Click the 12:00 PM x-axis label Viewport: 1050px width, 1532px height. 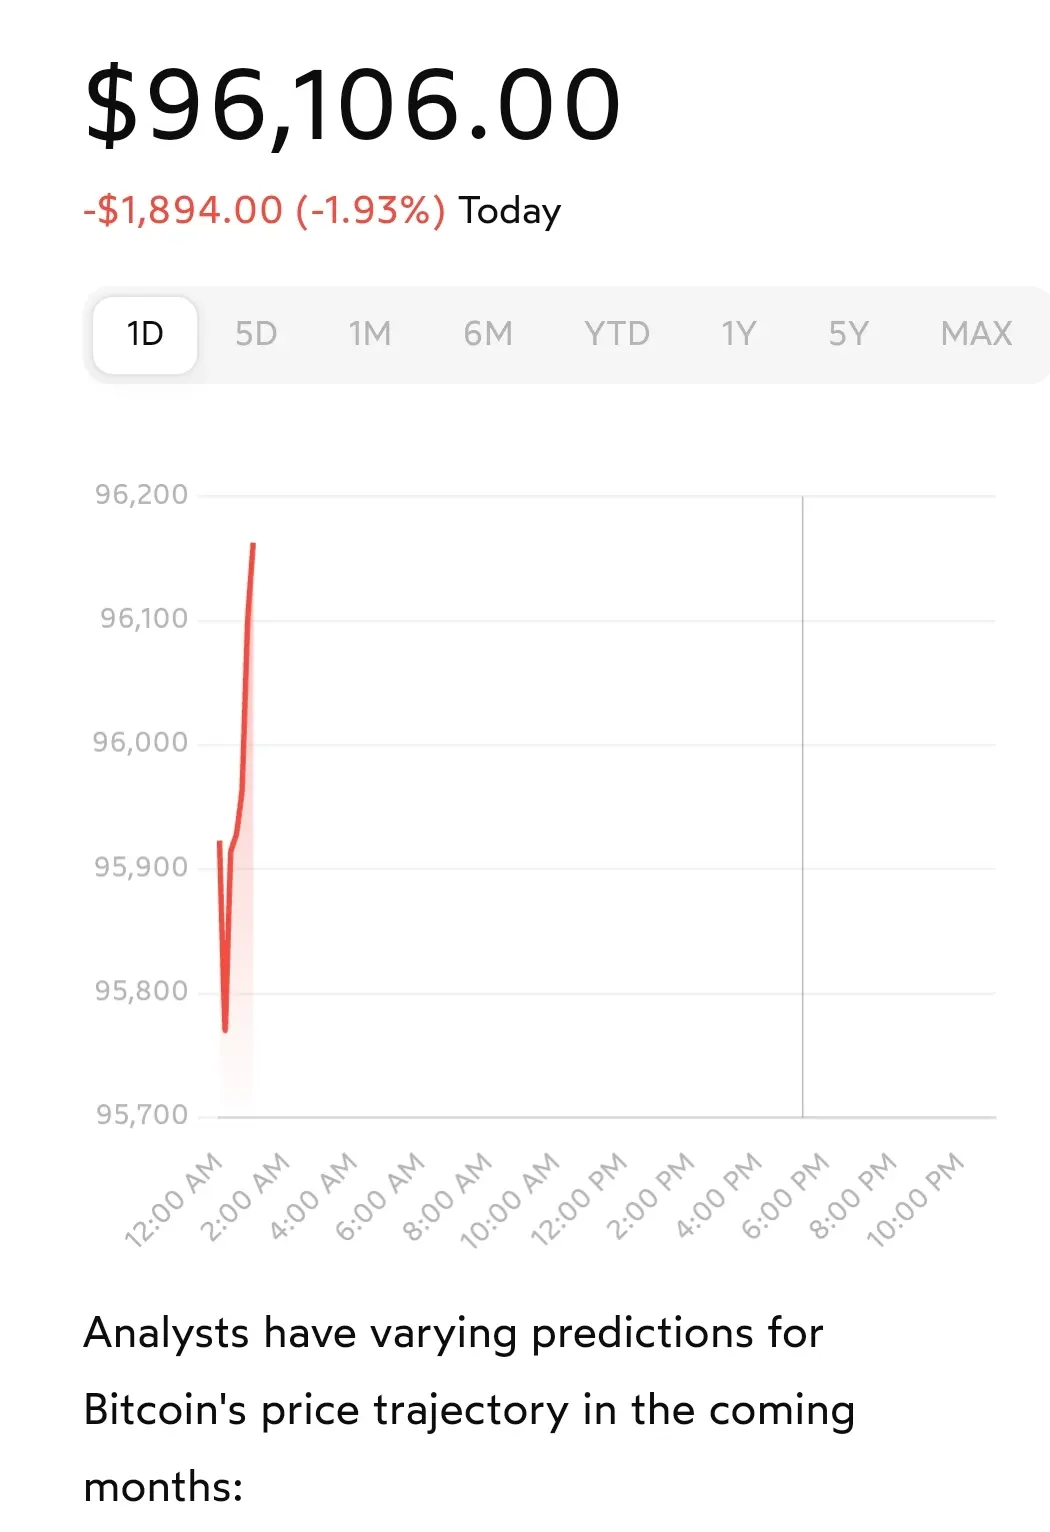(x=579, y=1198)
